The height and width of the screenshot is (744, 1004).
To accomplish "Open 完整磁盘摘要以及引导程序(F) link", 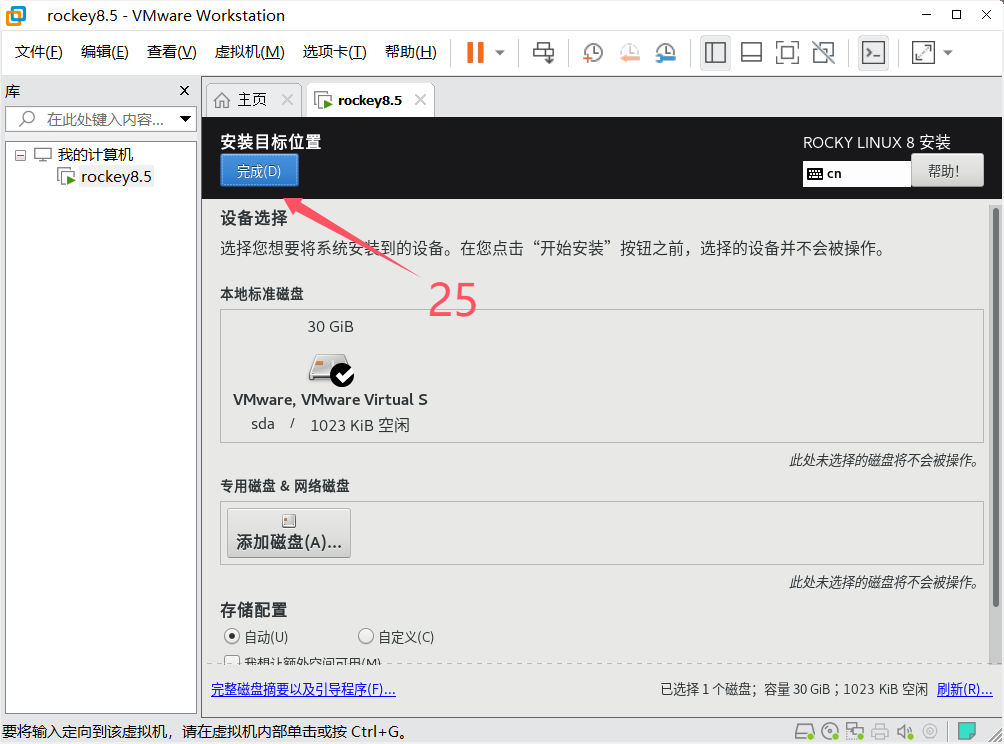I will coord(303,689).
